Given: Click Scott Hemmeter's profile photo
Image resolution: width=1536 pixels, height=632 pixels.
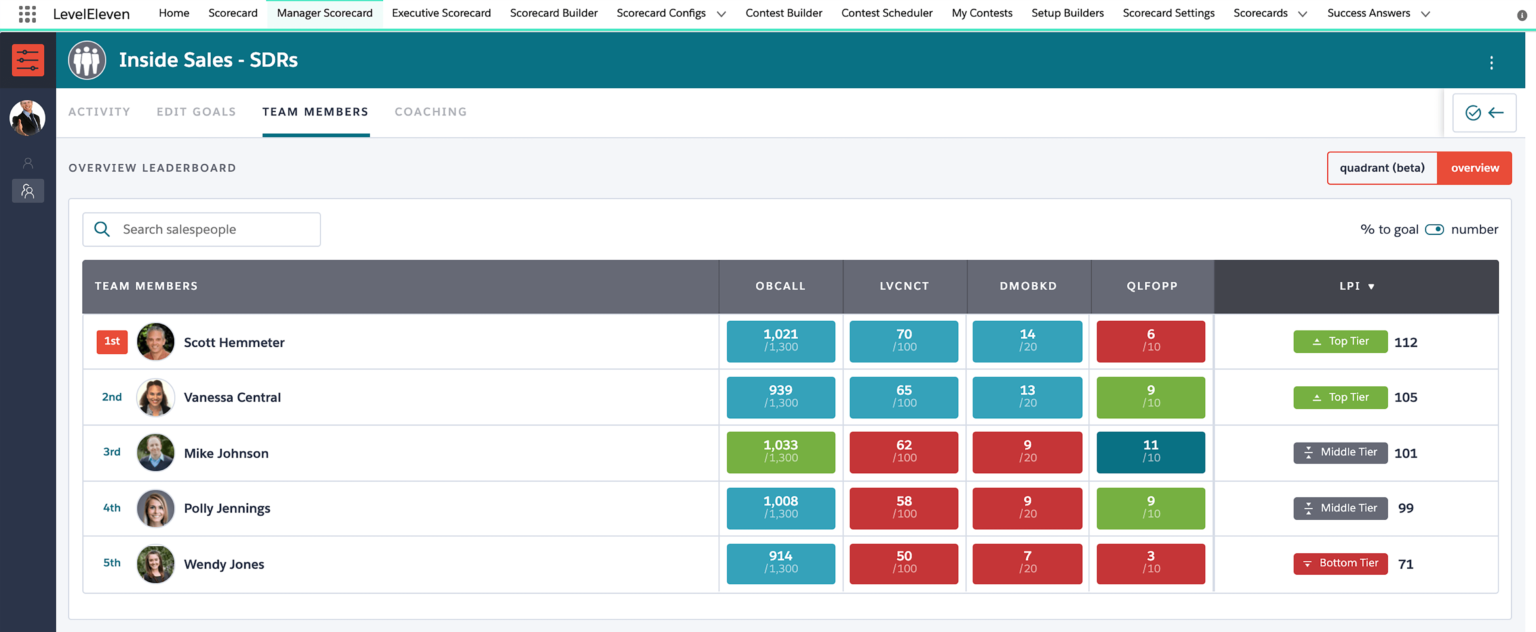Looking at the screenshot, I should (x=155, y=341).
